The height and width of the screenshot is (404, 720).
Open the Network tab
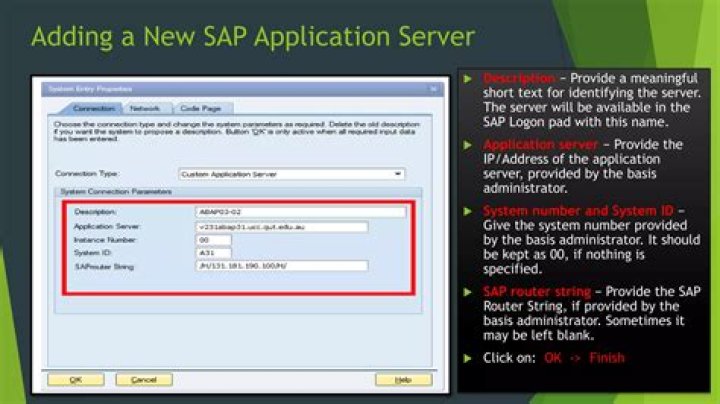[x=145, y=108]
